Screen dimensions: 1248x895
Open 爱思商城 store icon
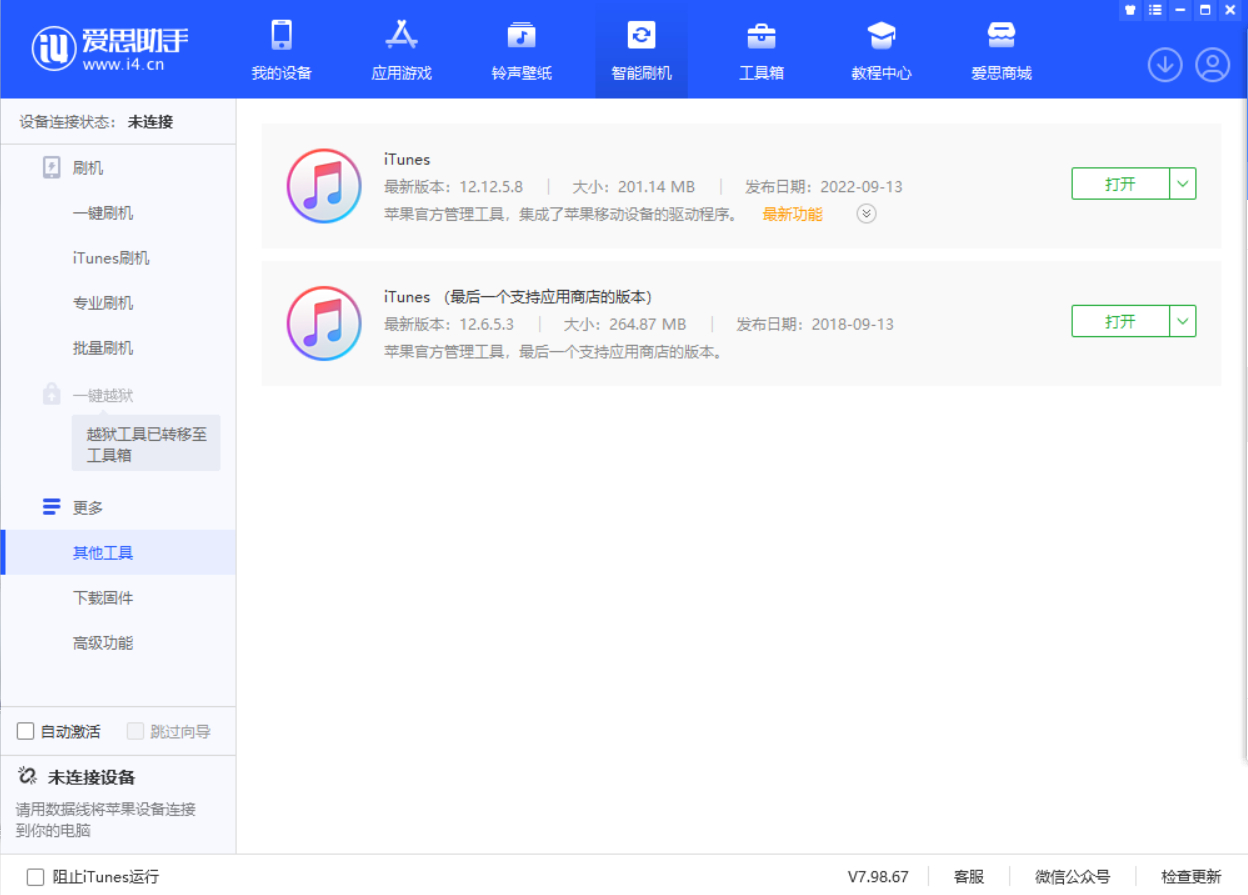[x=1001, y=36]
